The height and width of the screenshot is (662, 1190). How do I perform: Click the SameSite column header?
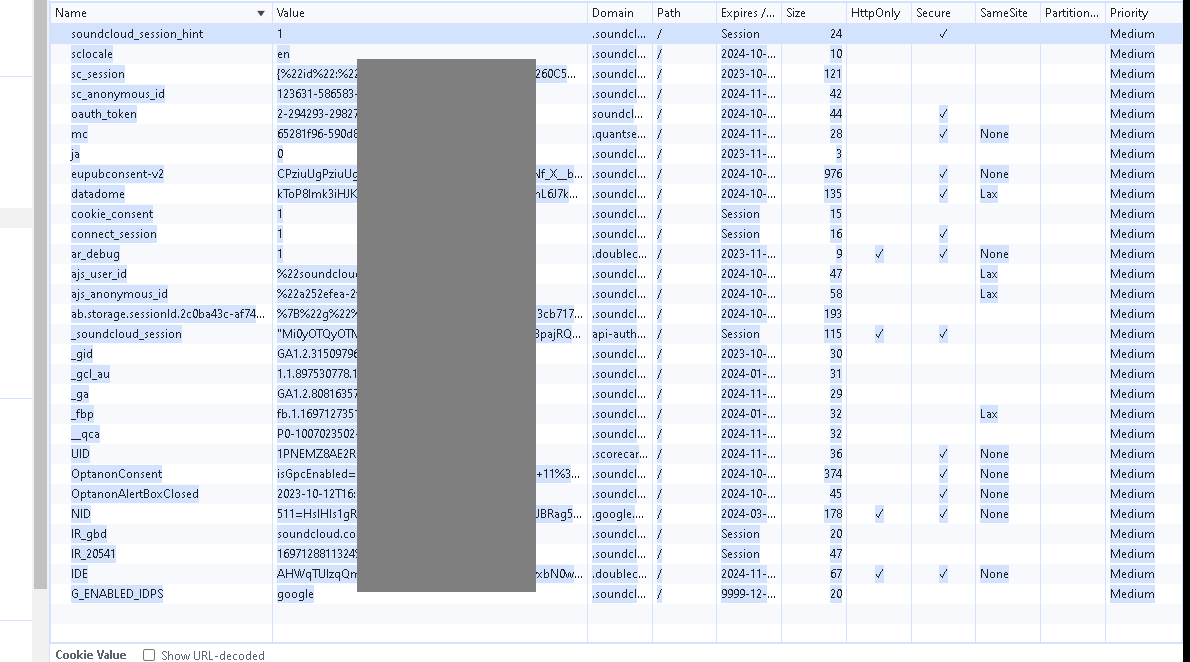click(x=1007, y=13)
